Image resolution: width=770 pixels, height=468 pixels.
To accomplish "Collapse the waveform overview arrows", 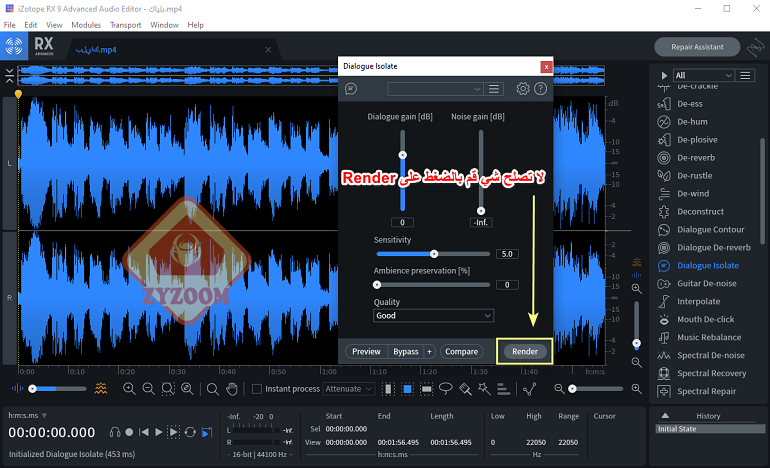I will click(9, 76).
